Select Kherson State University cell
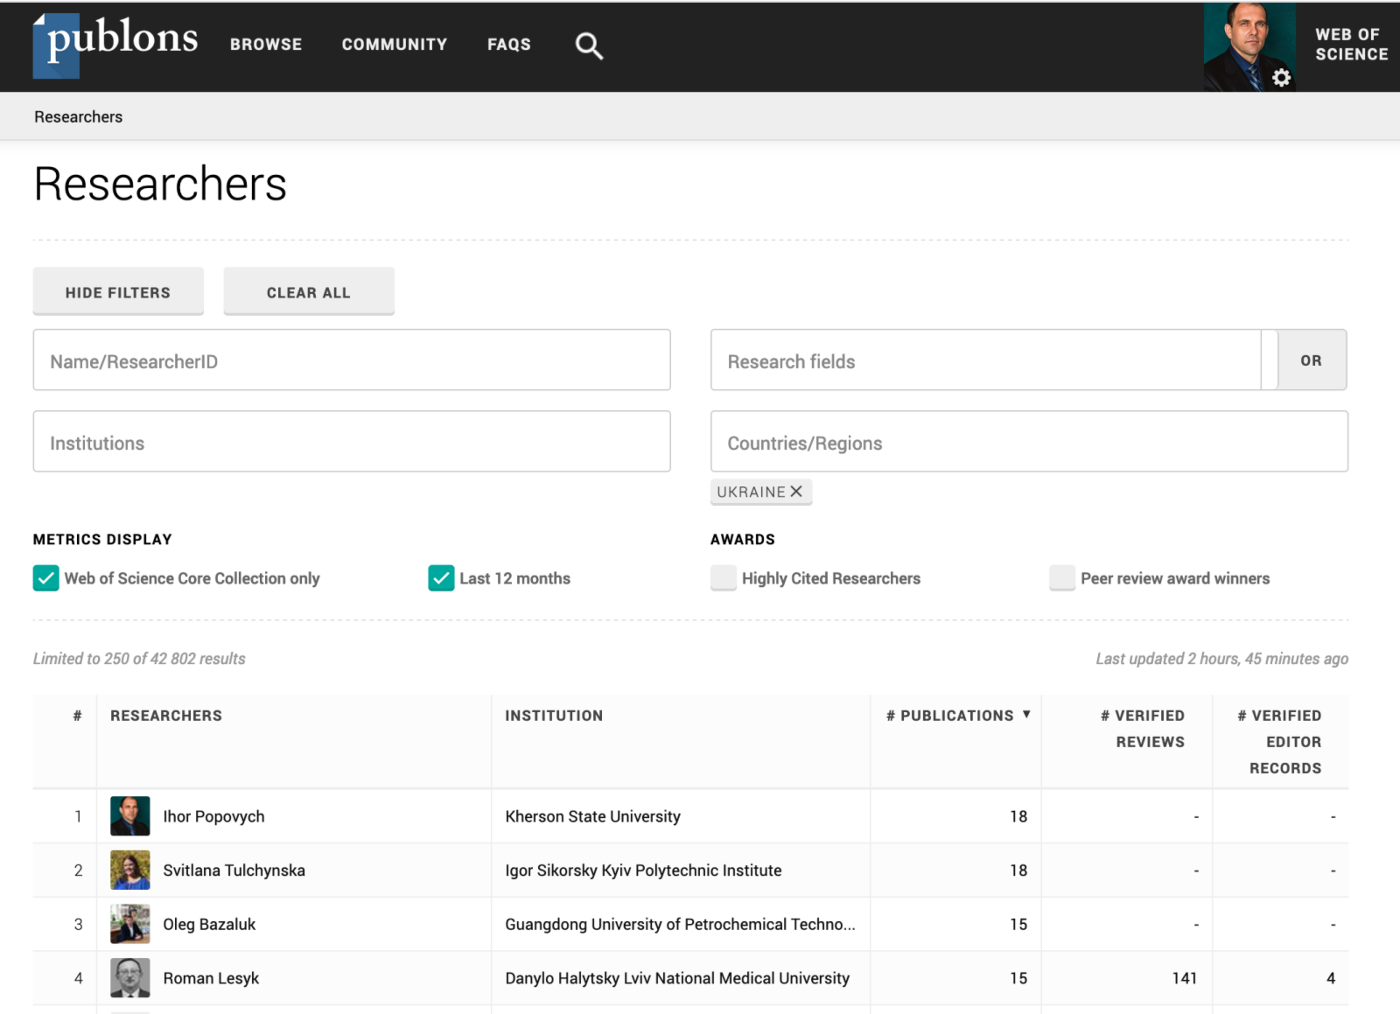1400x1014 pixels. (593, 816)
